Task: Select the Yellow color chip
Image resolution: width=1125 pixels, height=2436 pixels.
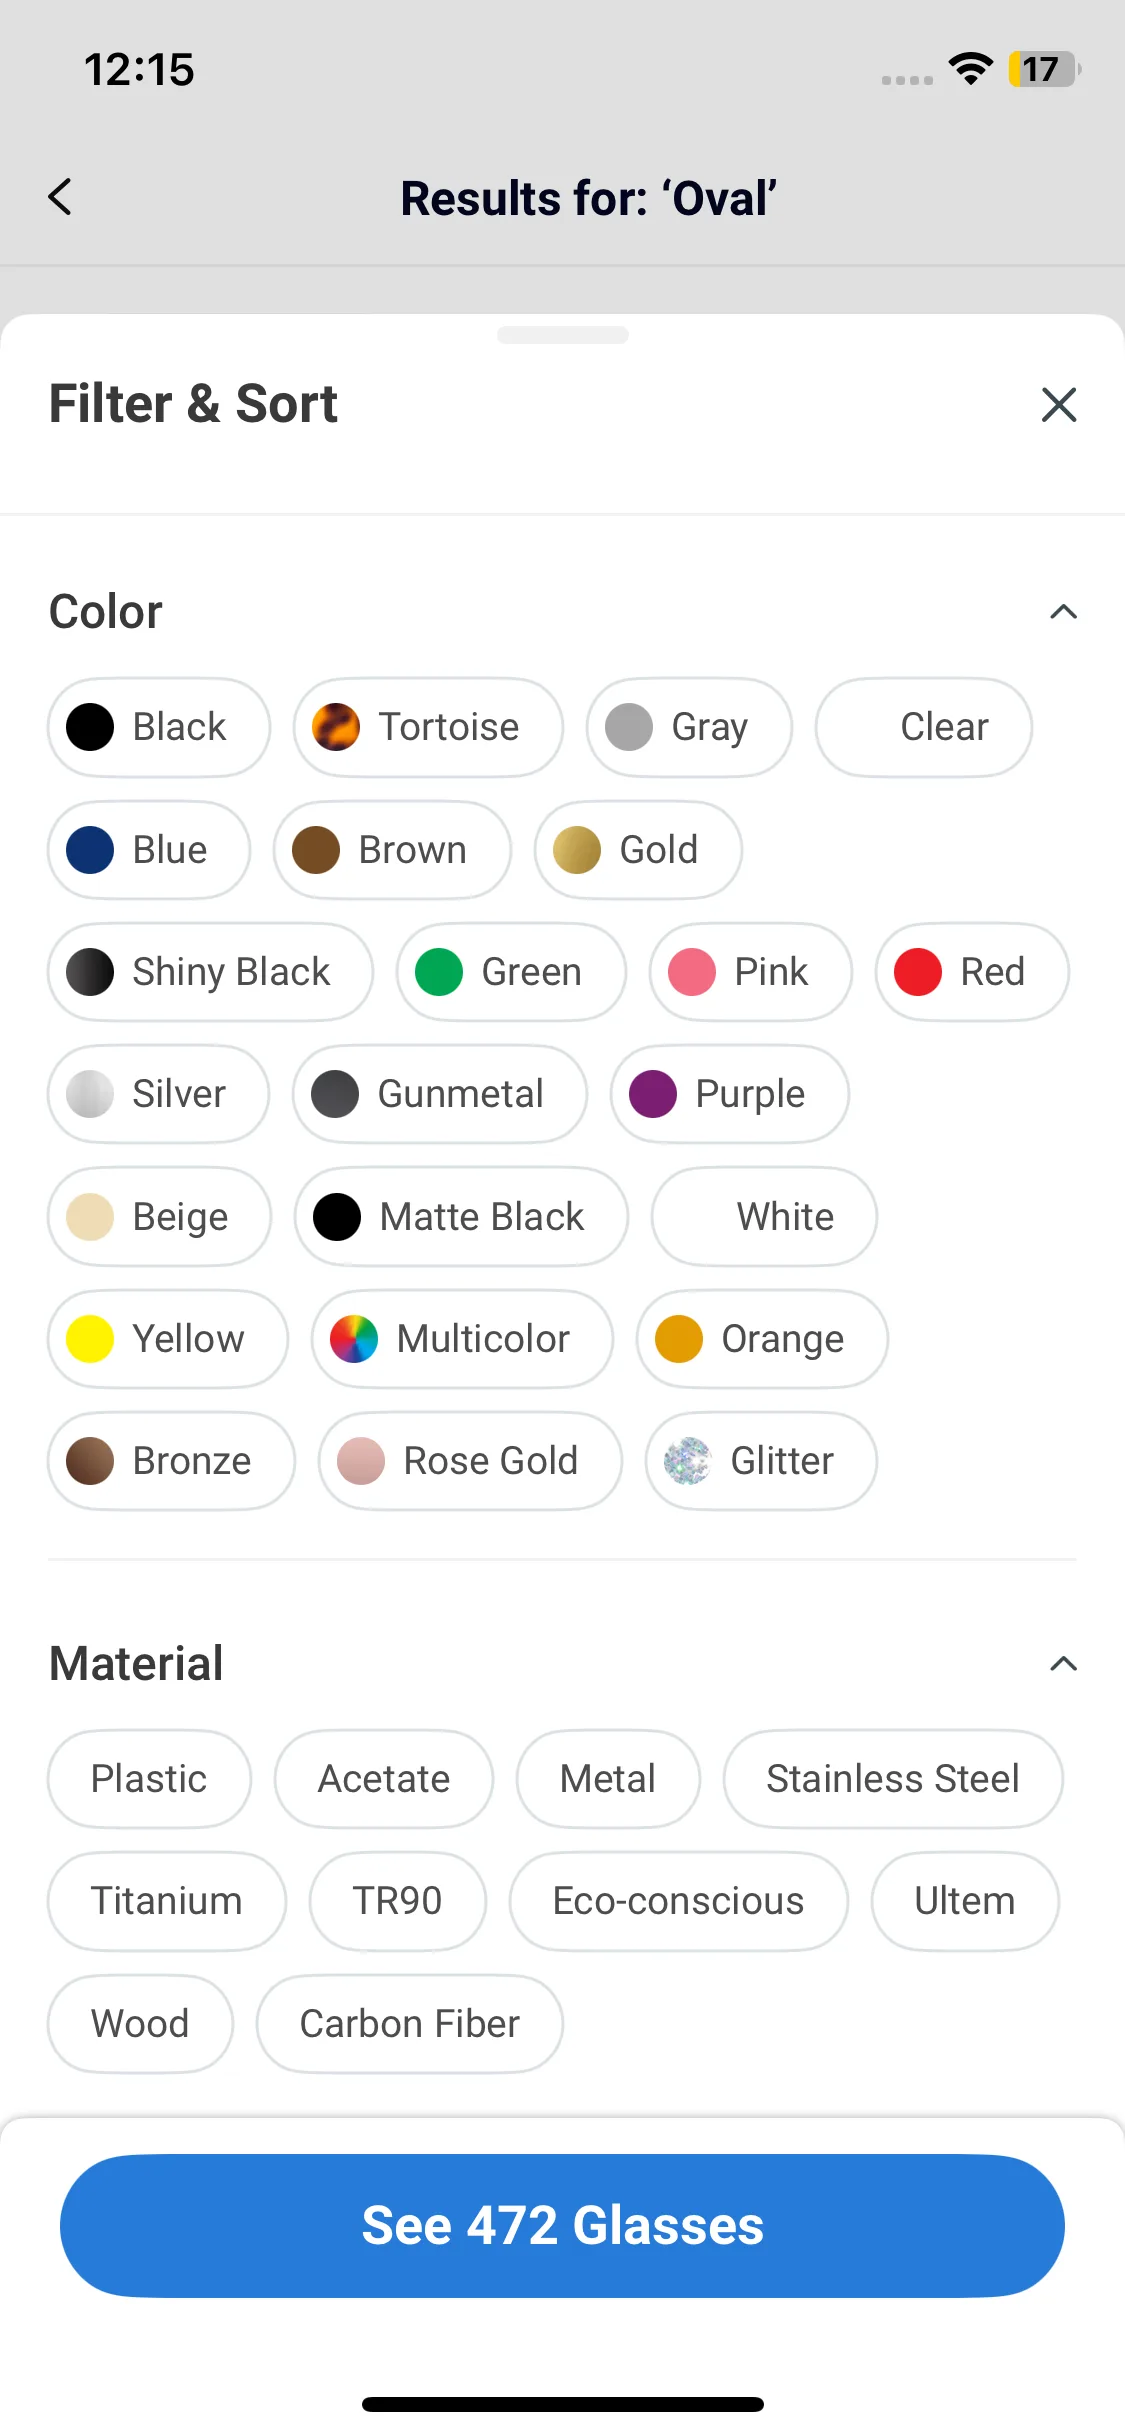Action: (x=168, y=1339)
